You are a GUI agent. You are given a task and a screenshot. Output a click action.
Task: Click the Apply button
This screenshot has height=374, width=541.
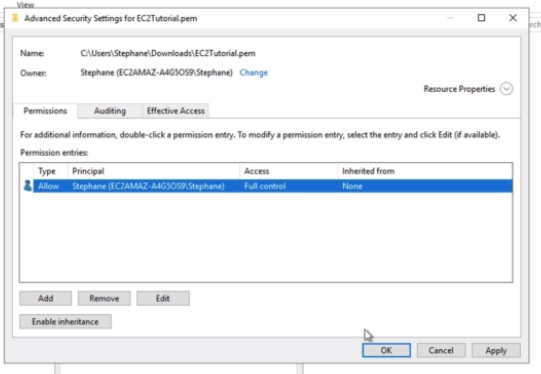click(x=496, y=350)
